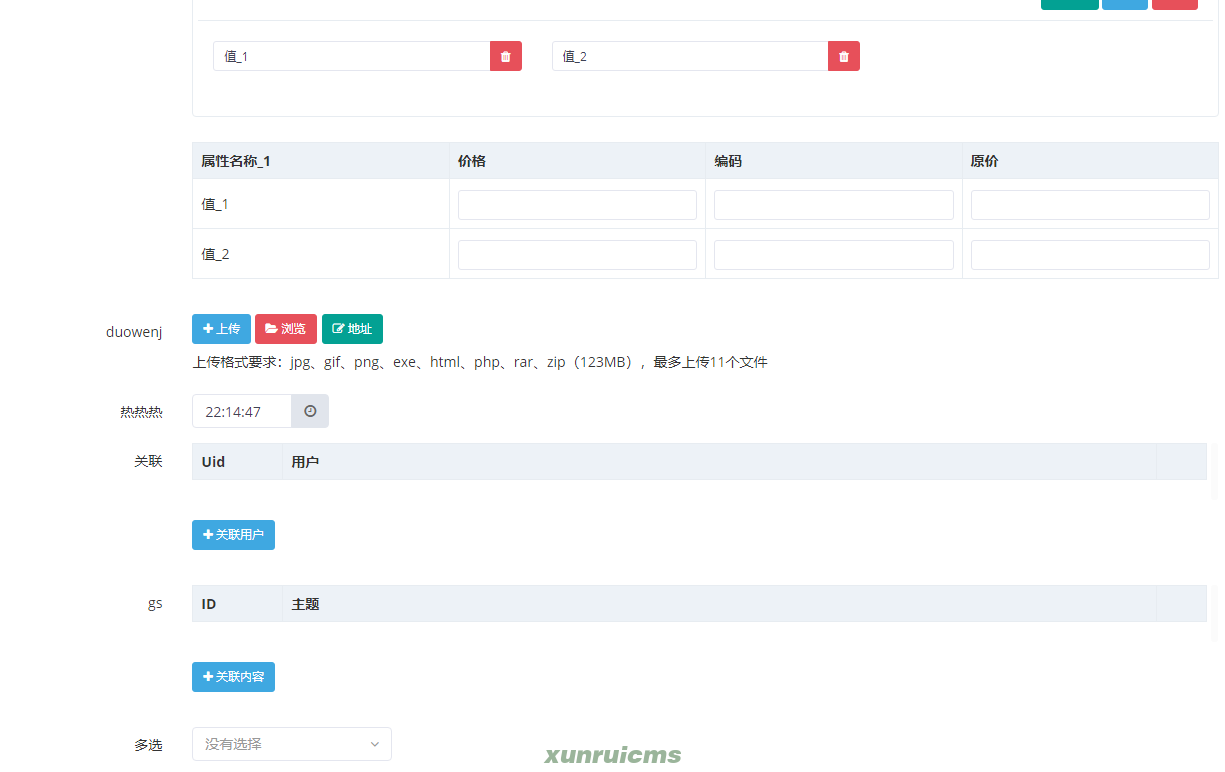Focus 价格 input for row 值_1

point(577,205)
